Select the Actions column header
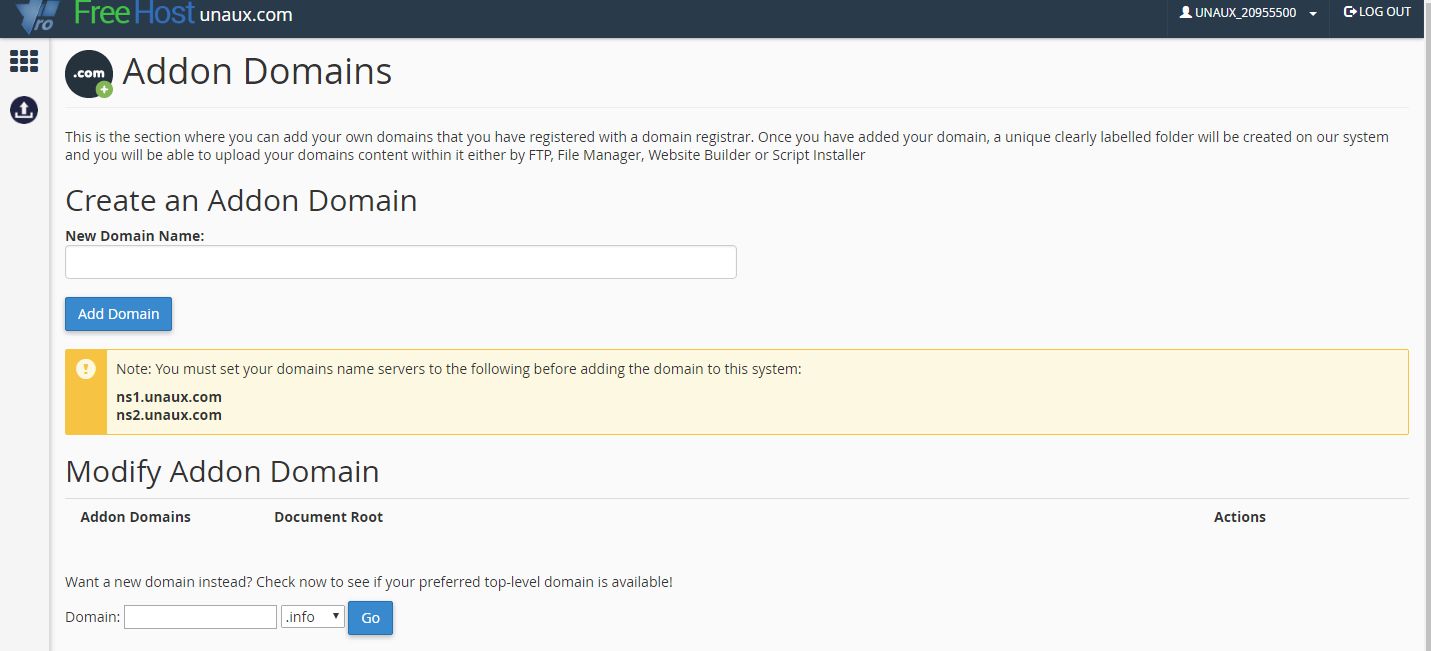1431x651 pixels. click(x=1240, y=517)
